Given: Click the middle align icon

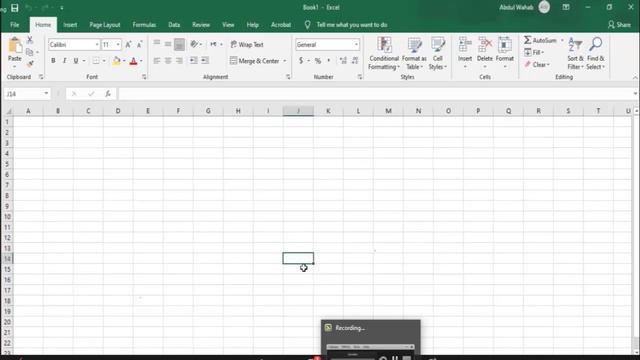Looking at the screenshot, I should 168,44.
